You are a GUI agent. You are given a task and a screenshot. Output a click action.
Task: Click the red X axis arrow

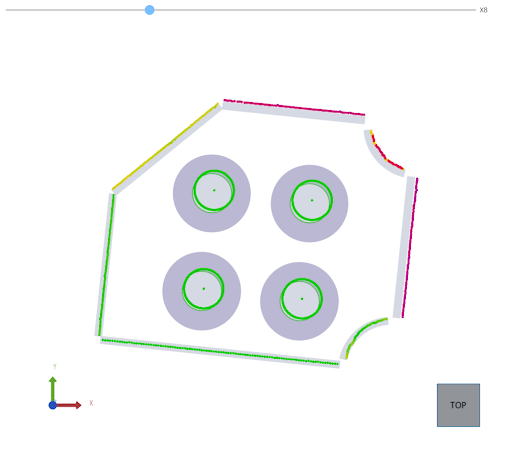[69, 405]
